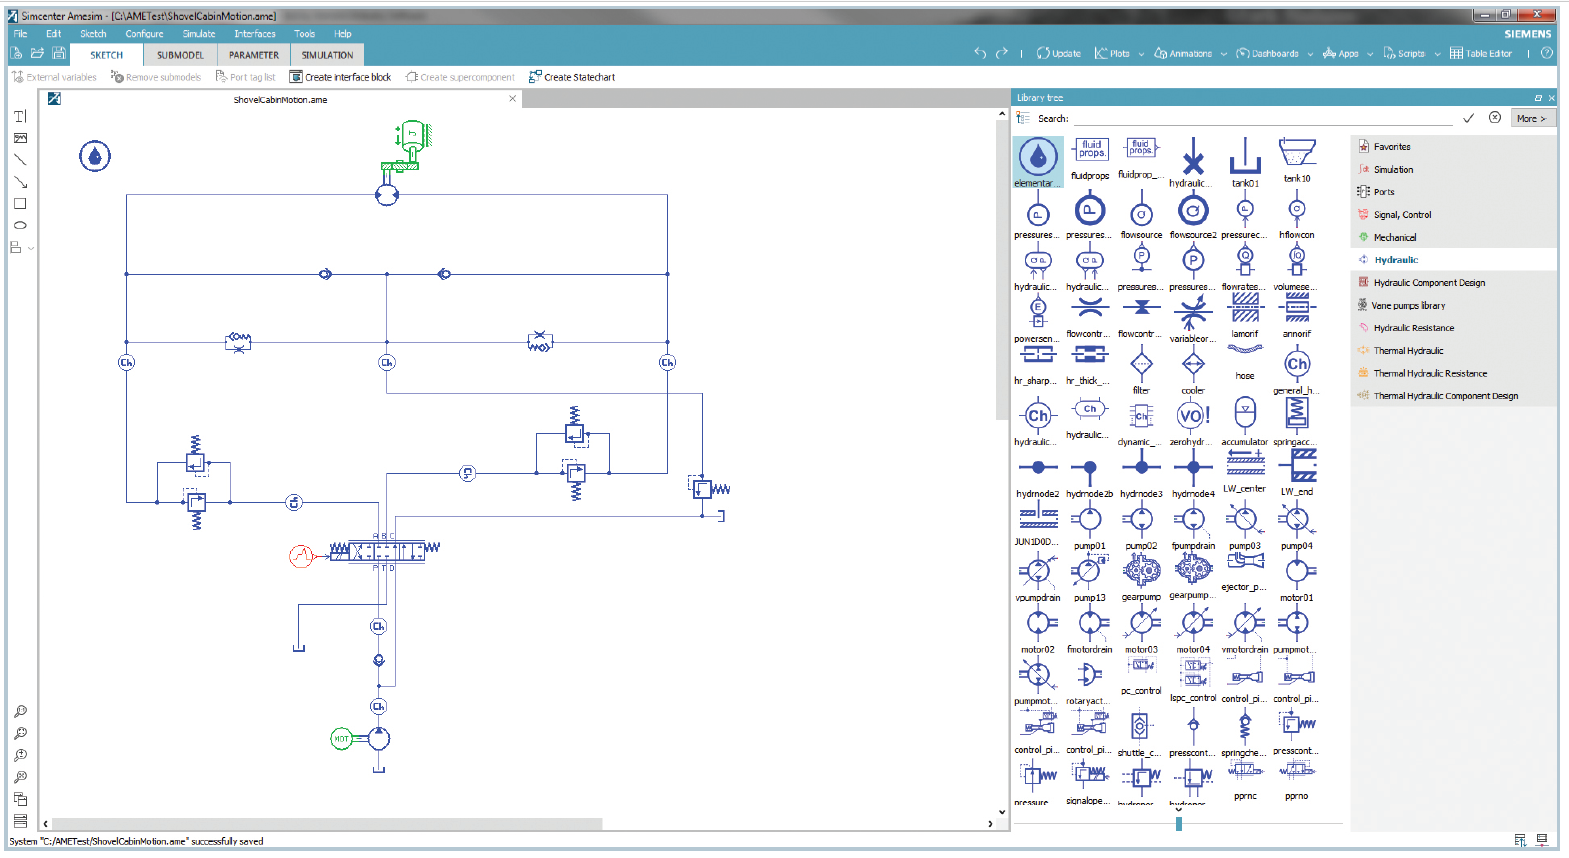Pick the LW_center component

pos(1245,470)
